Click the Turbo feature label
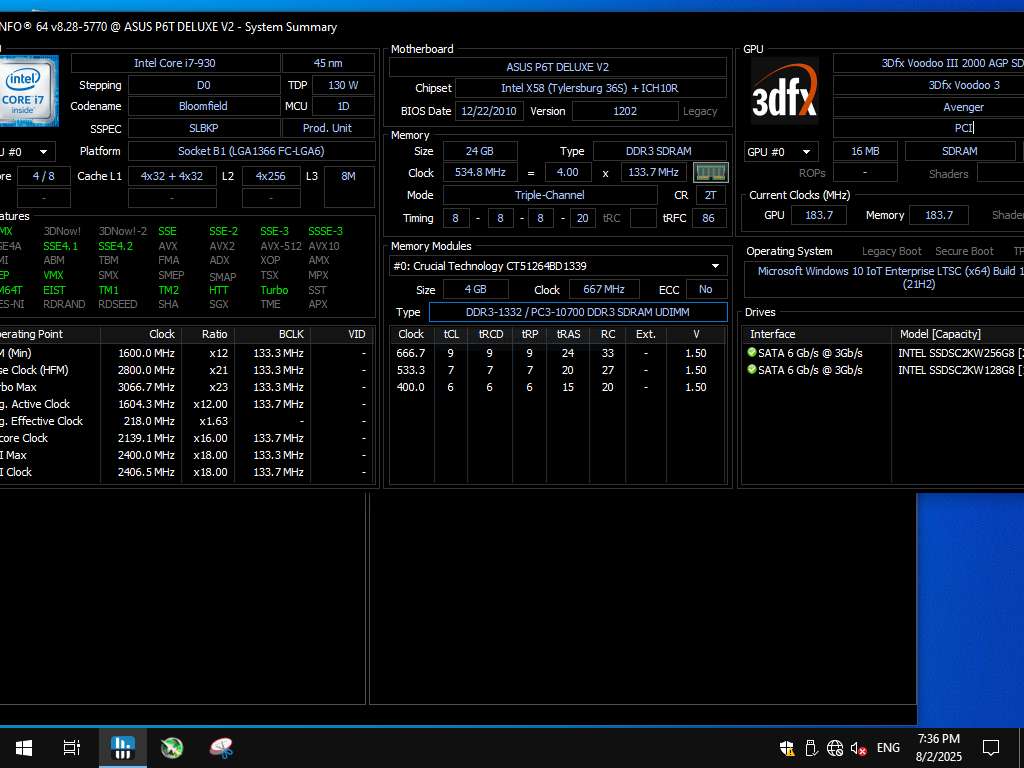The width and height of the screenshot is (1024, 768). pos(274,290)
